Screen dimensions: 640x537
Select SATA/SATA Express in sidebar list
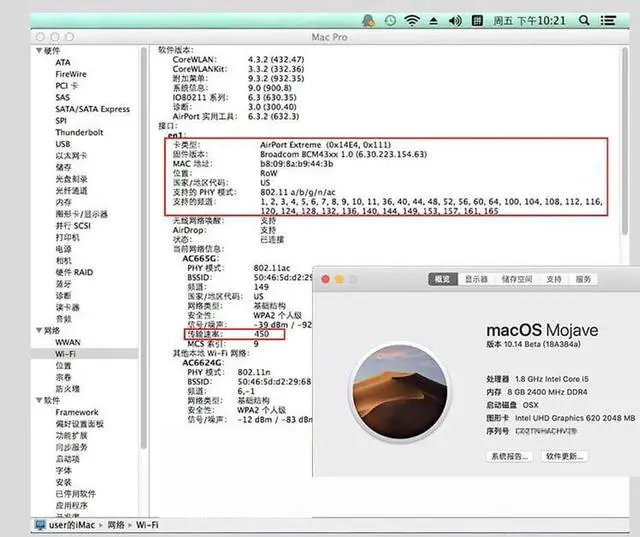(92, 109)
